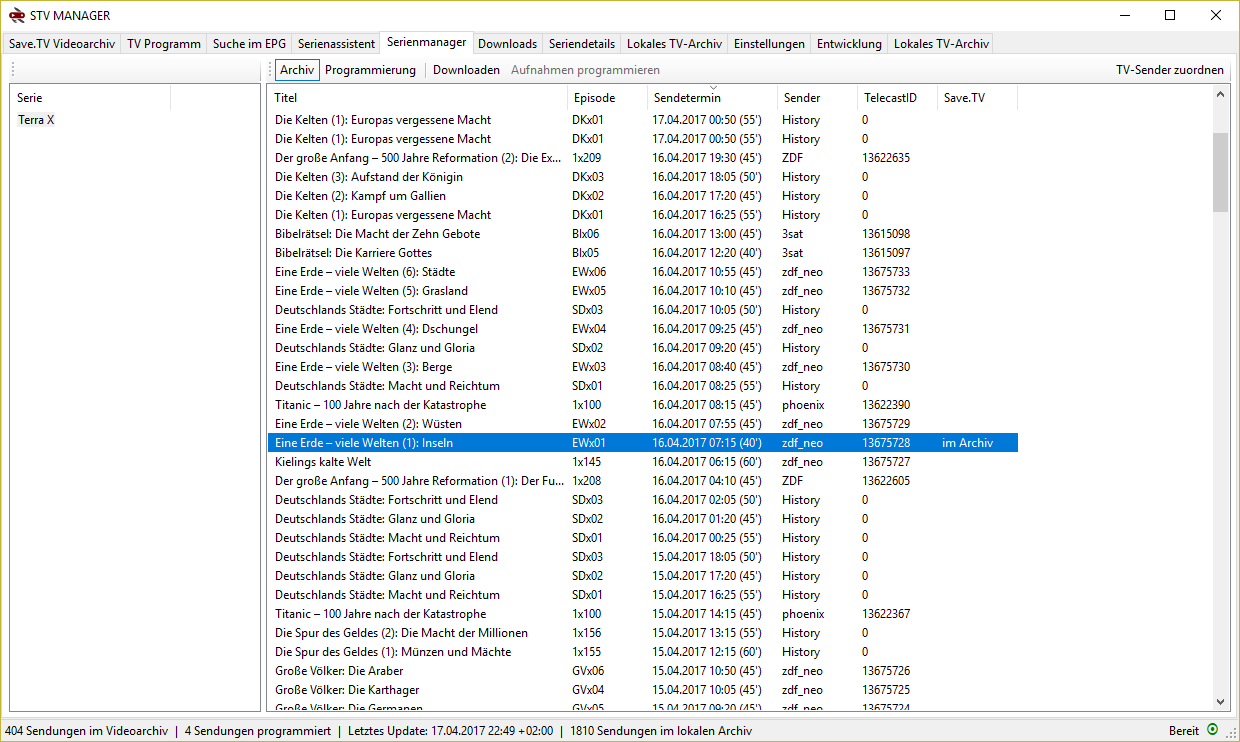Image resolution: width=1240 pixels, height=742 pixels.
Task: Click the STV Manager app icon in title bar
Action: [x=14, y=15]
